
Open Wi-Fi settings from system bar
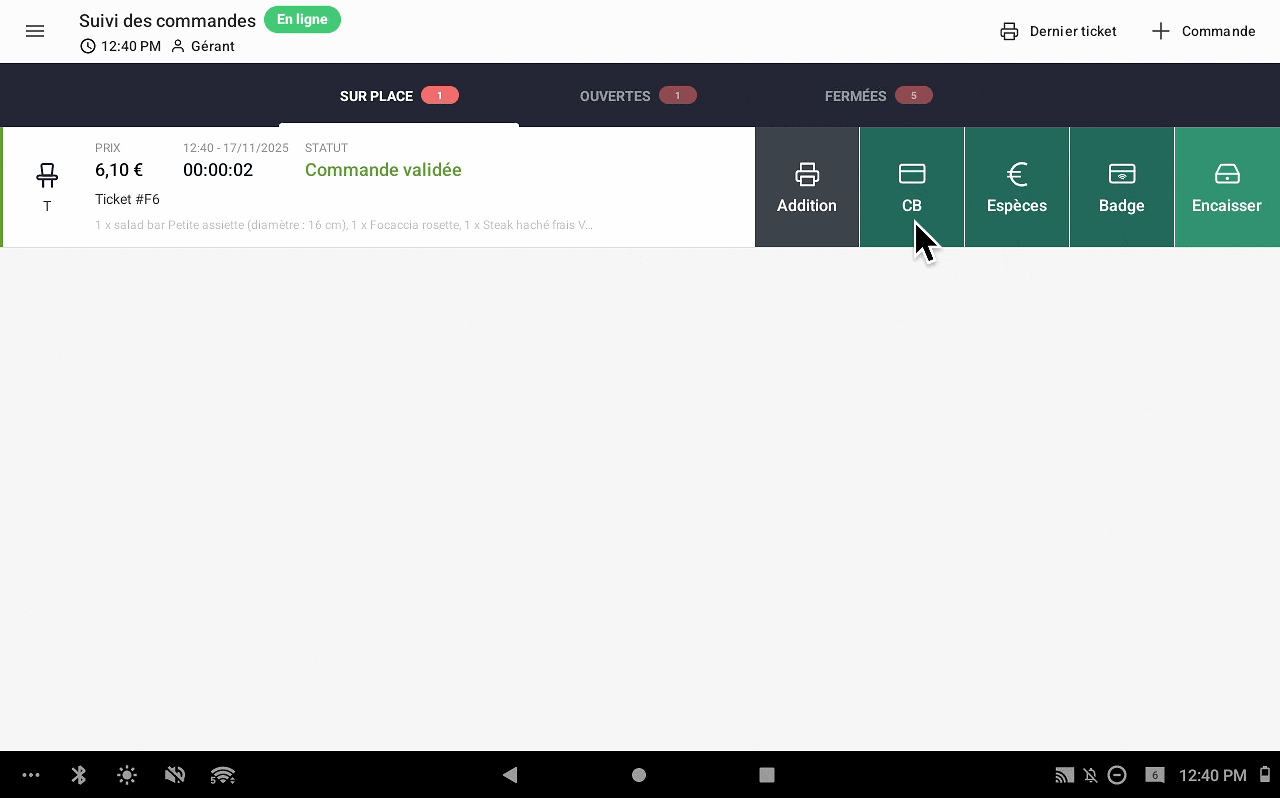(223, 775)
